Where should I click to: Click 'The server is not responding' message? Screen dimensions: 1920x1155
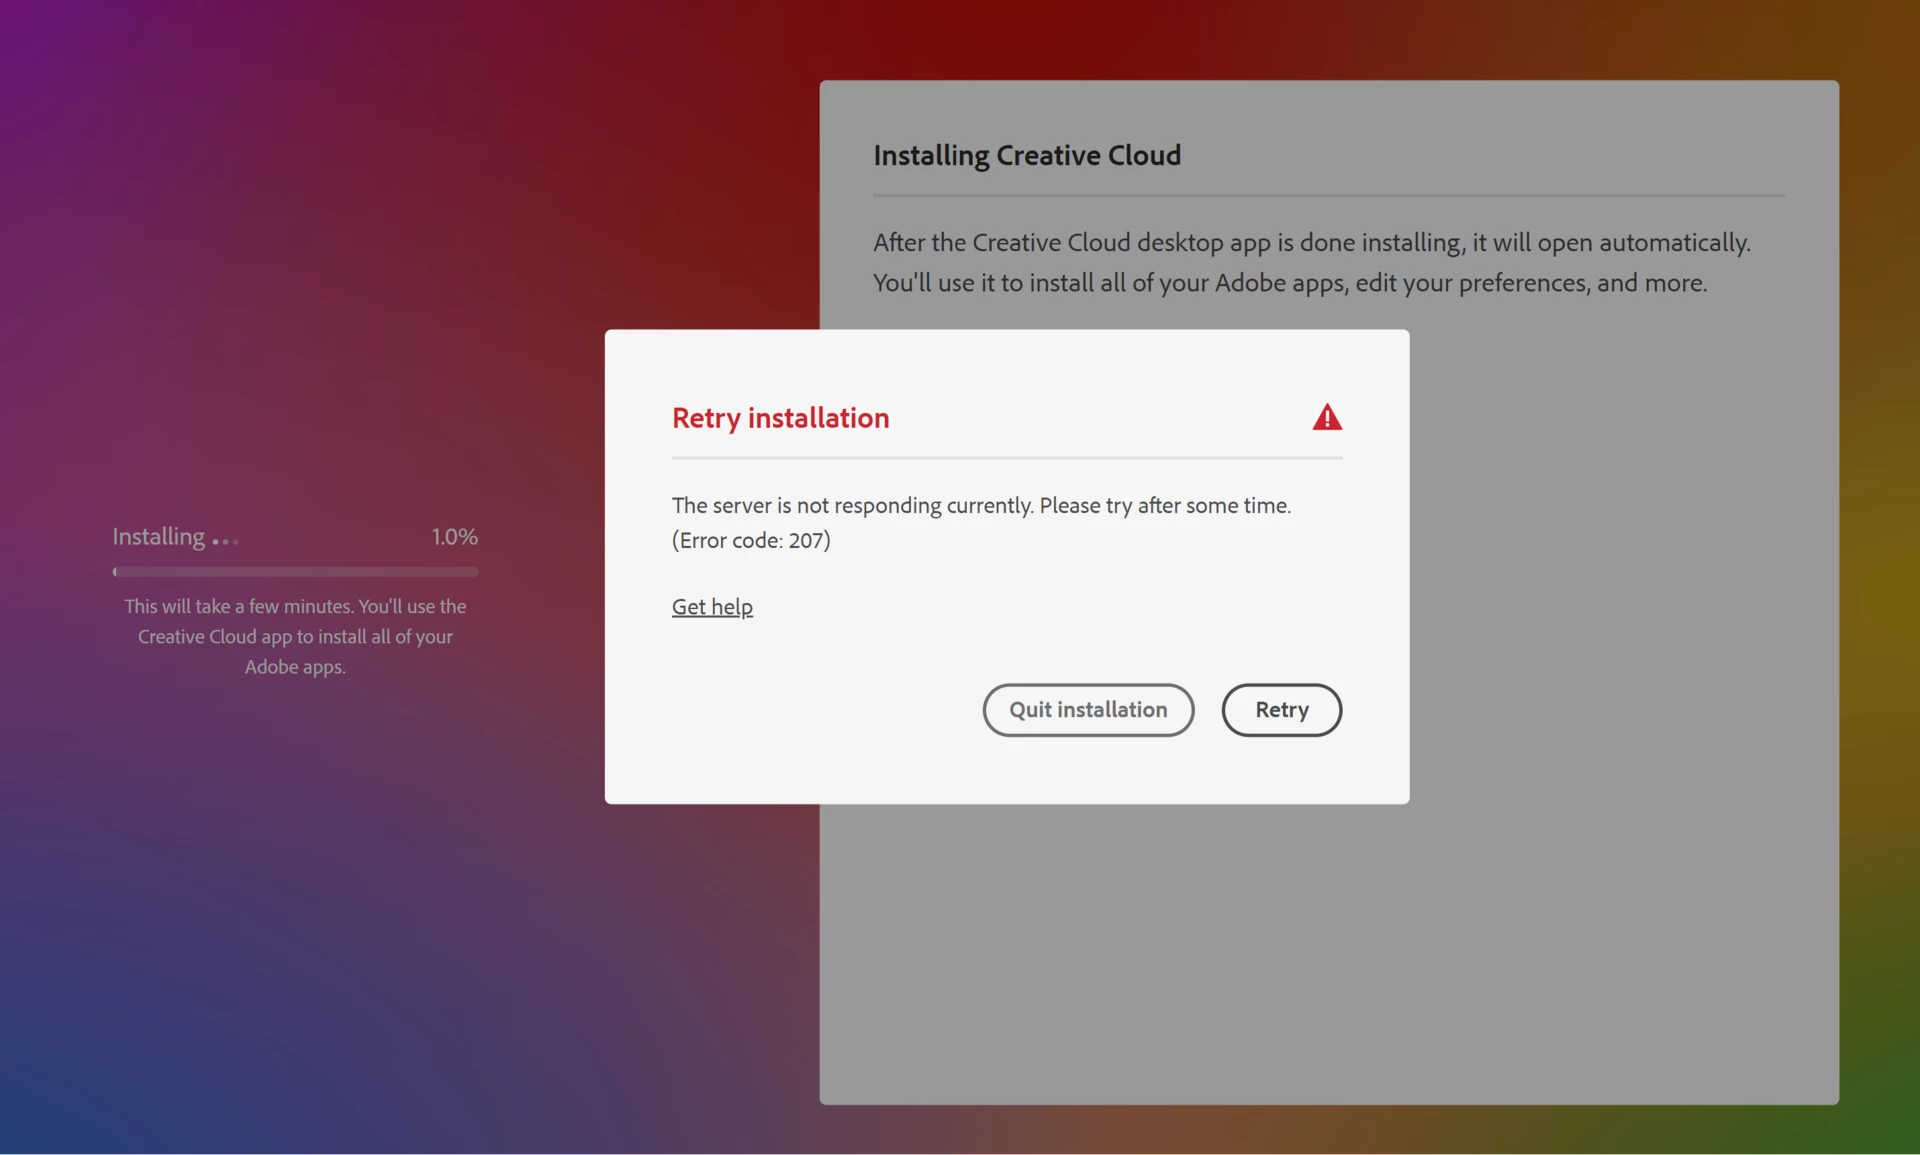tap(981, 506)
